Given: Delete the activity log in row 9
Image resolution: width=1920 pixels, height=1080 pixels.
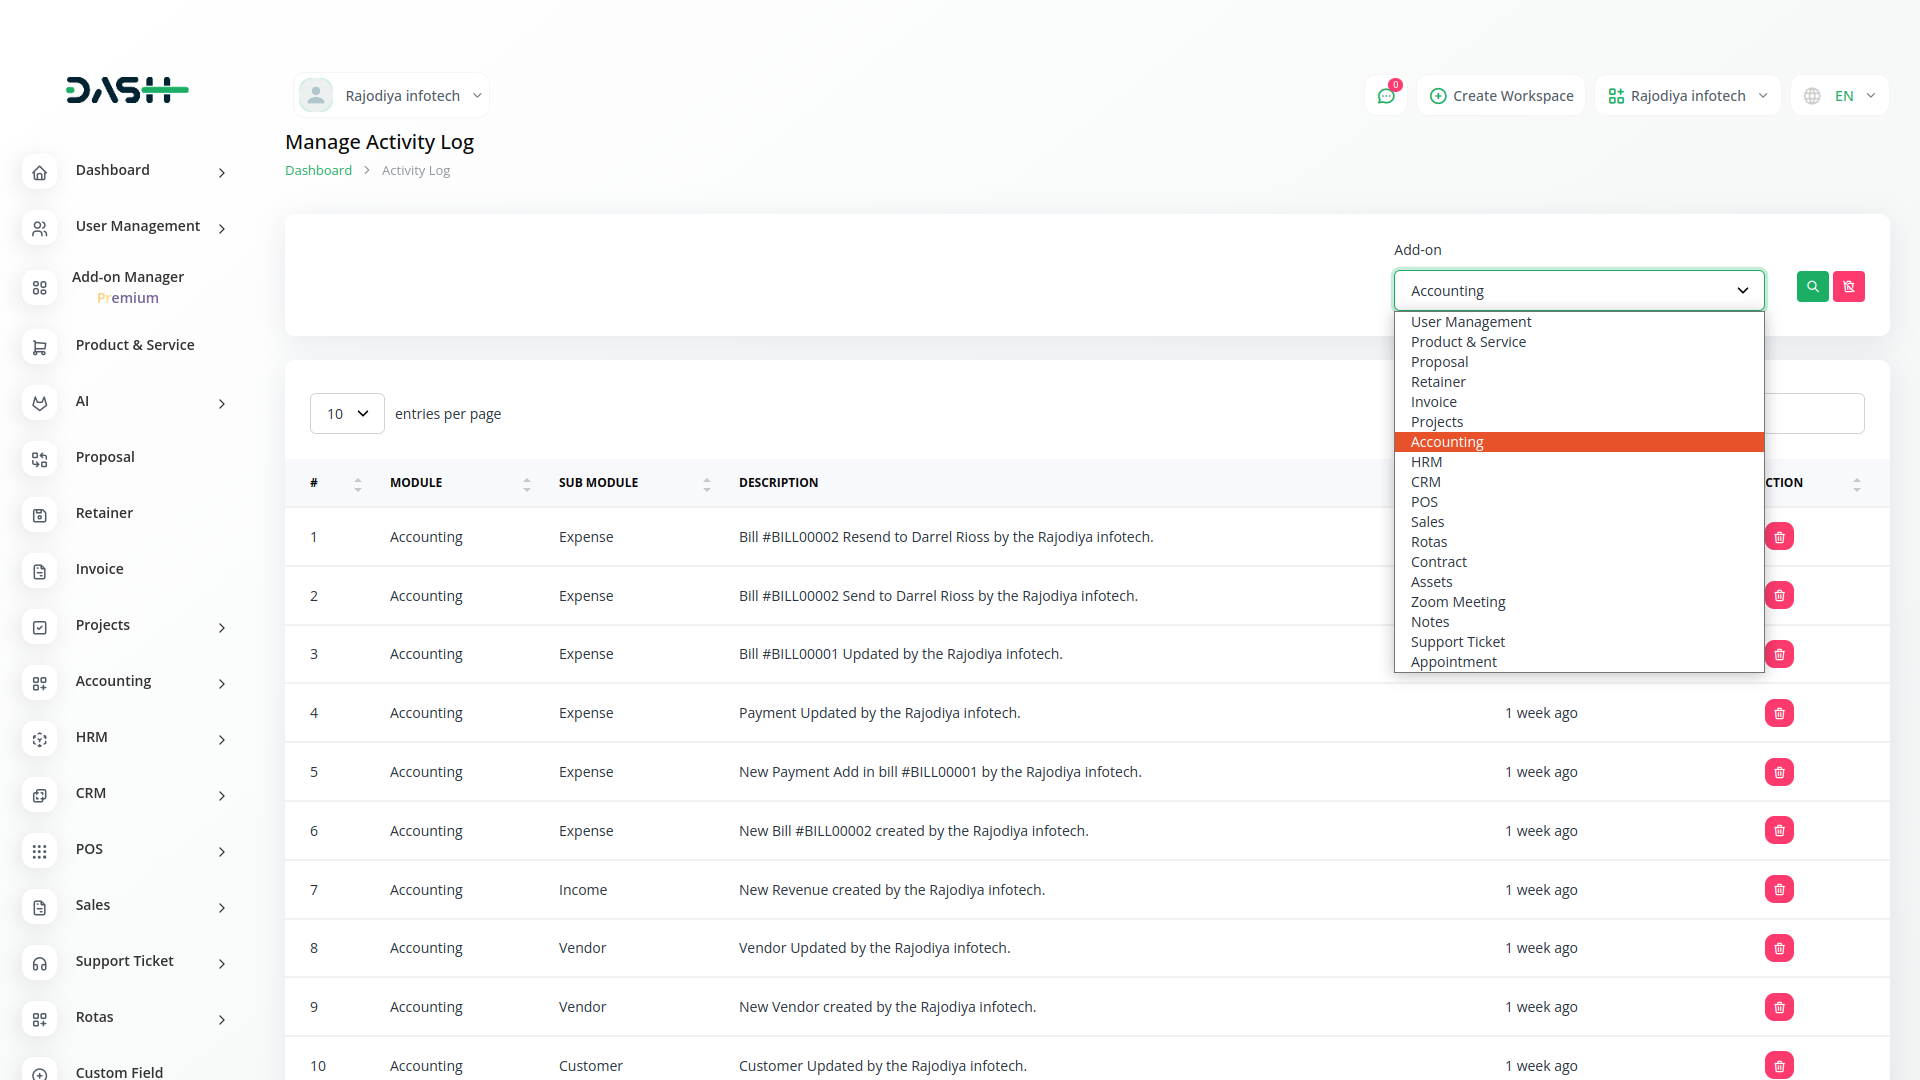Looking at the screenshot, I should (x=1779, y=1007).
